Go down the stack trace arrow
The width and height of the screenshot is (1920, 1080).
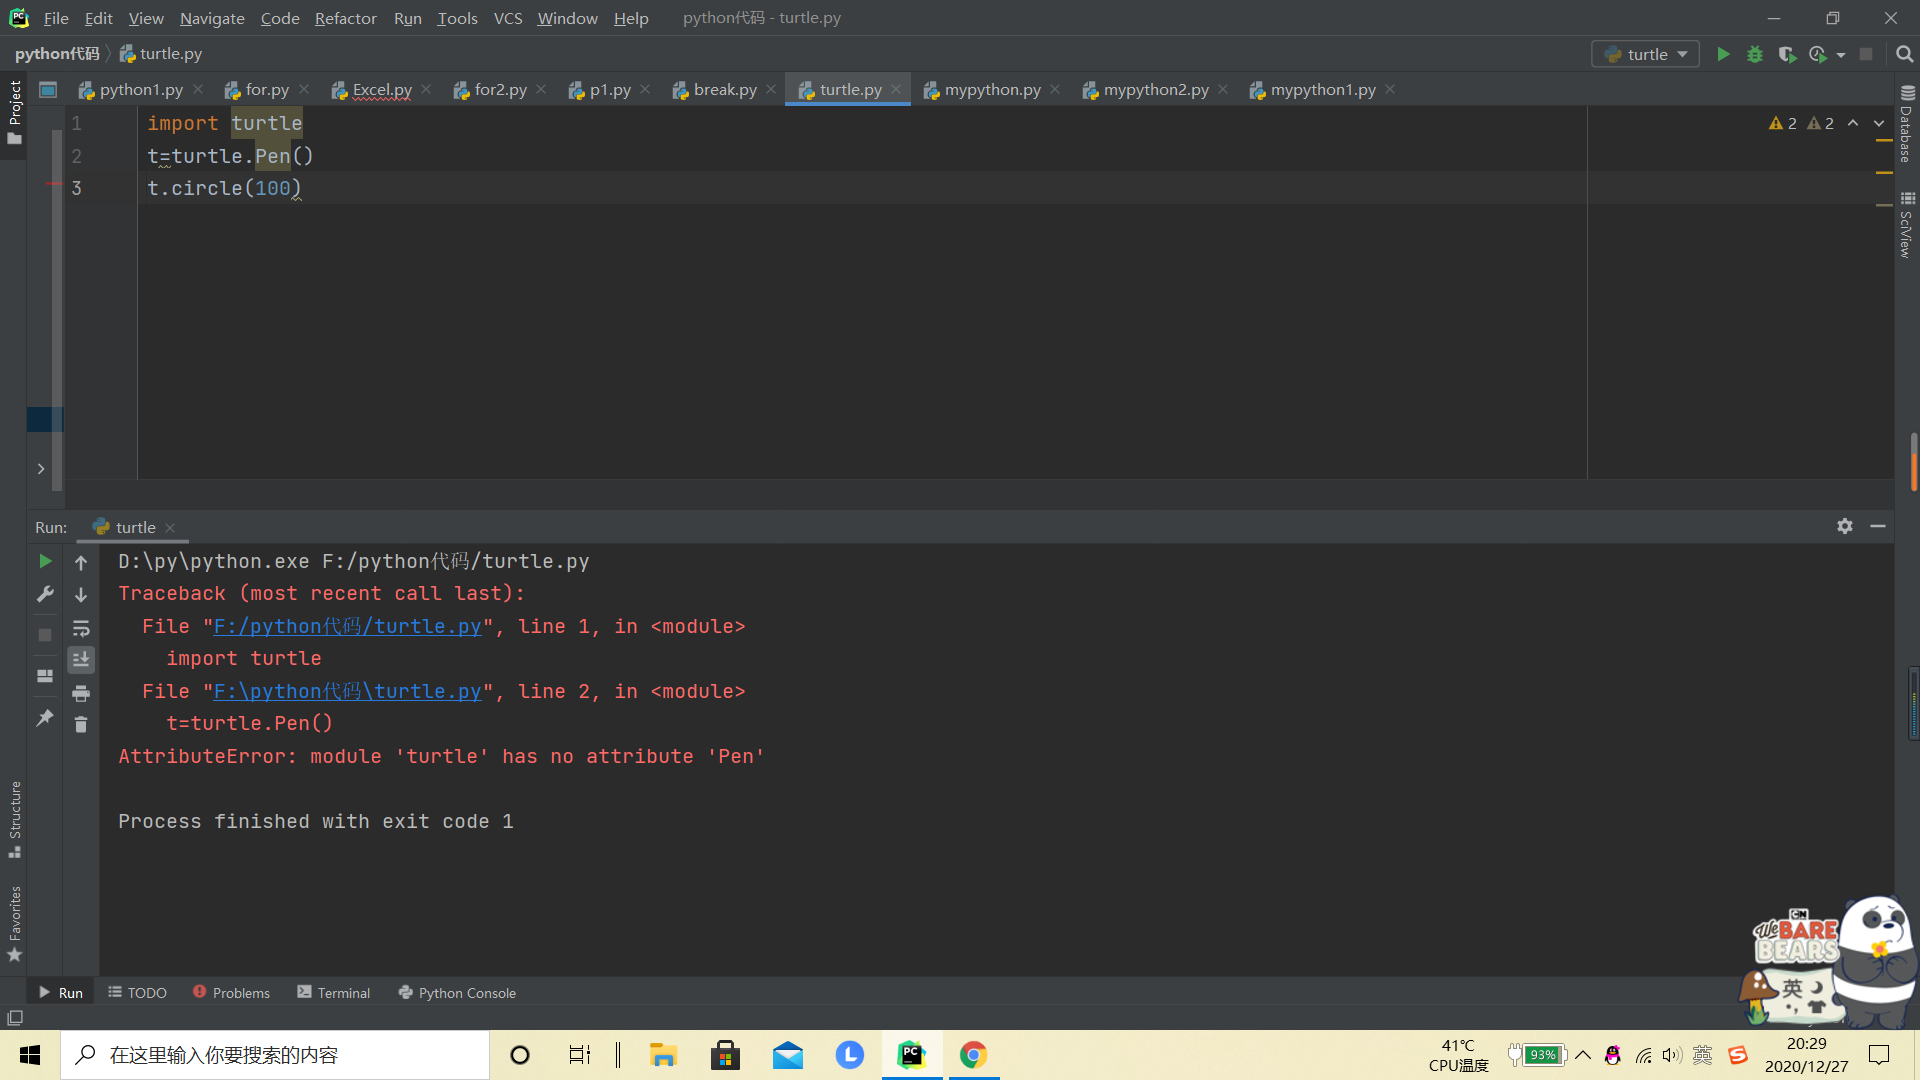81,595
